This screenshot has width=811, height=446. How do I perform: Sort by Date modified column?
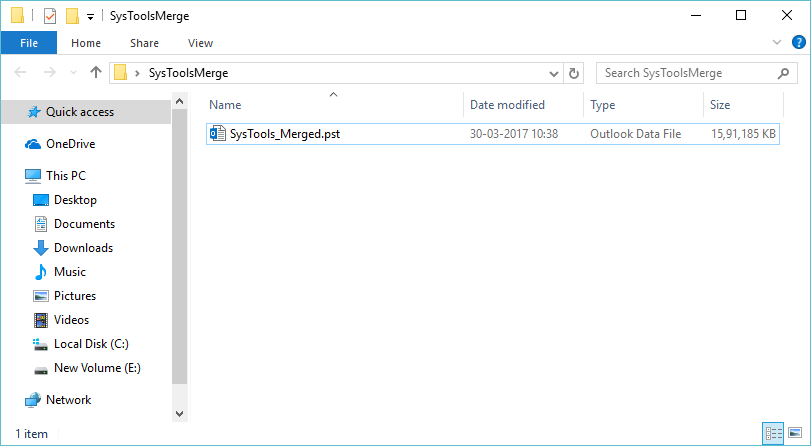click(x=507, y=105)
